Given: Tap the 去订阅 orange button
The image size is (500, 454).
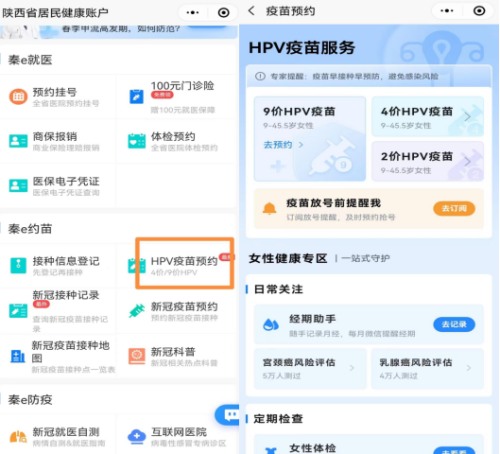Looking at the screenshot, I should (x=454, y=209).
